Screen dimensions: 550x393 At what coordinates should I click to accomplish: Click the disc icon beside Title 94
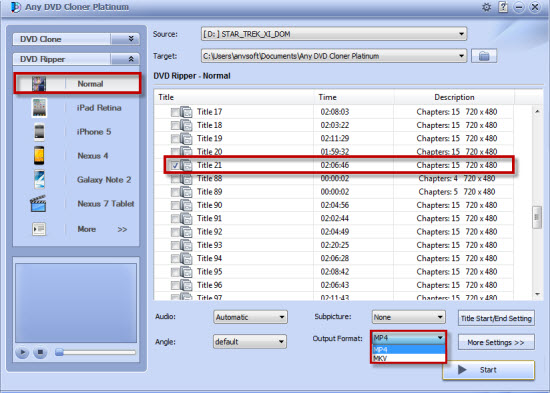click(x=186, y=259)
